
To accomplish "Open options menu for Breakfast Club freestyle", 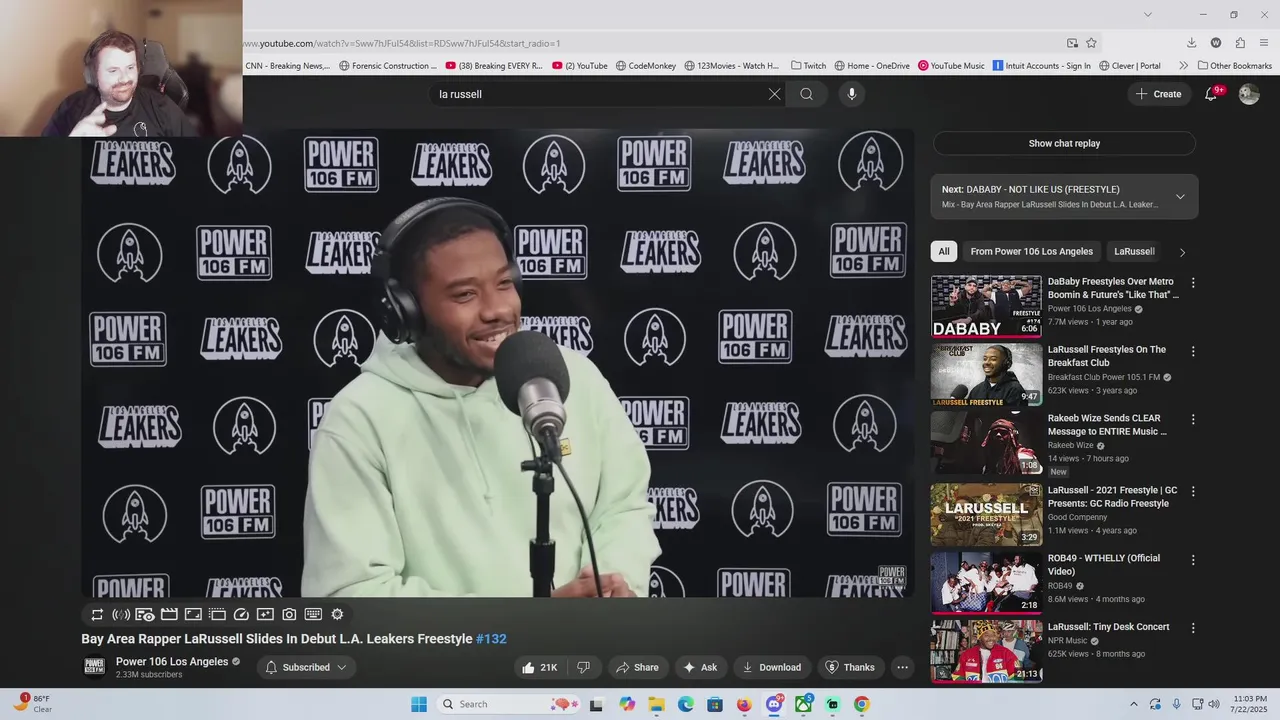I will [1193, 351].
